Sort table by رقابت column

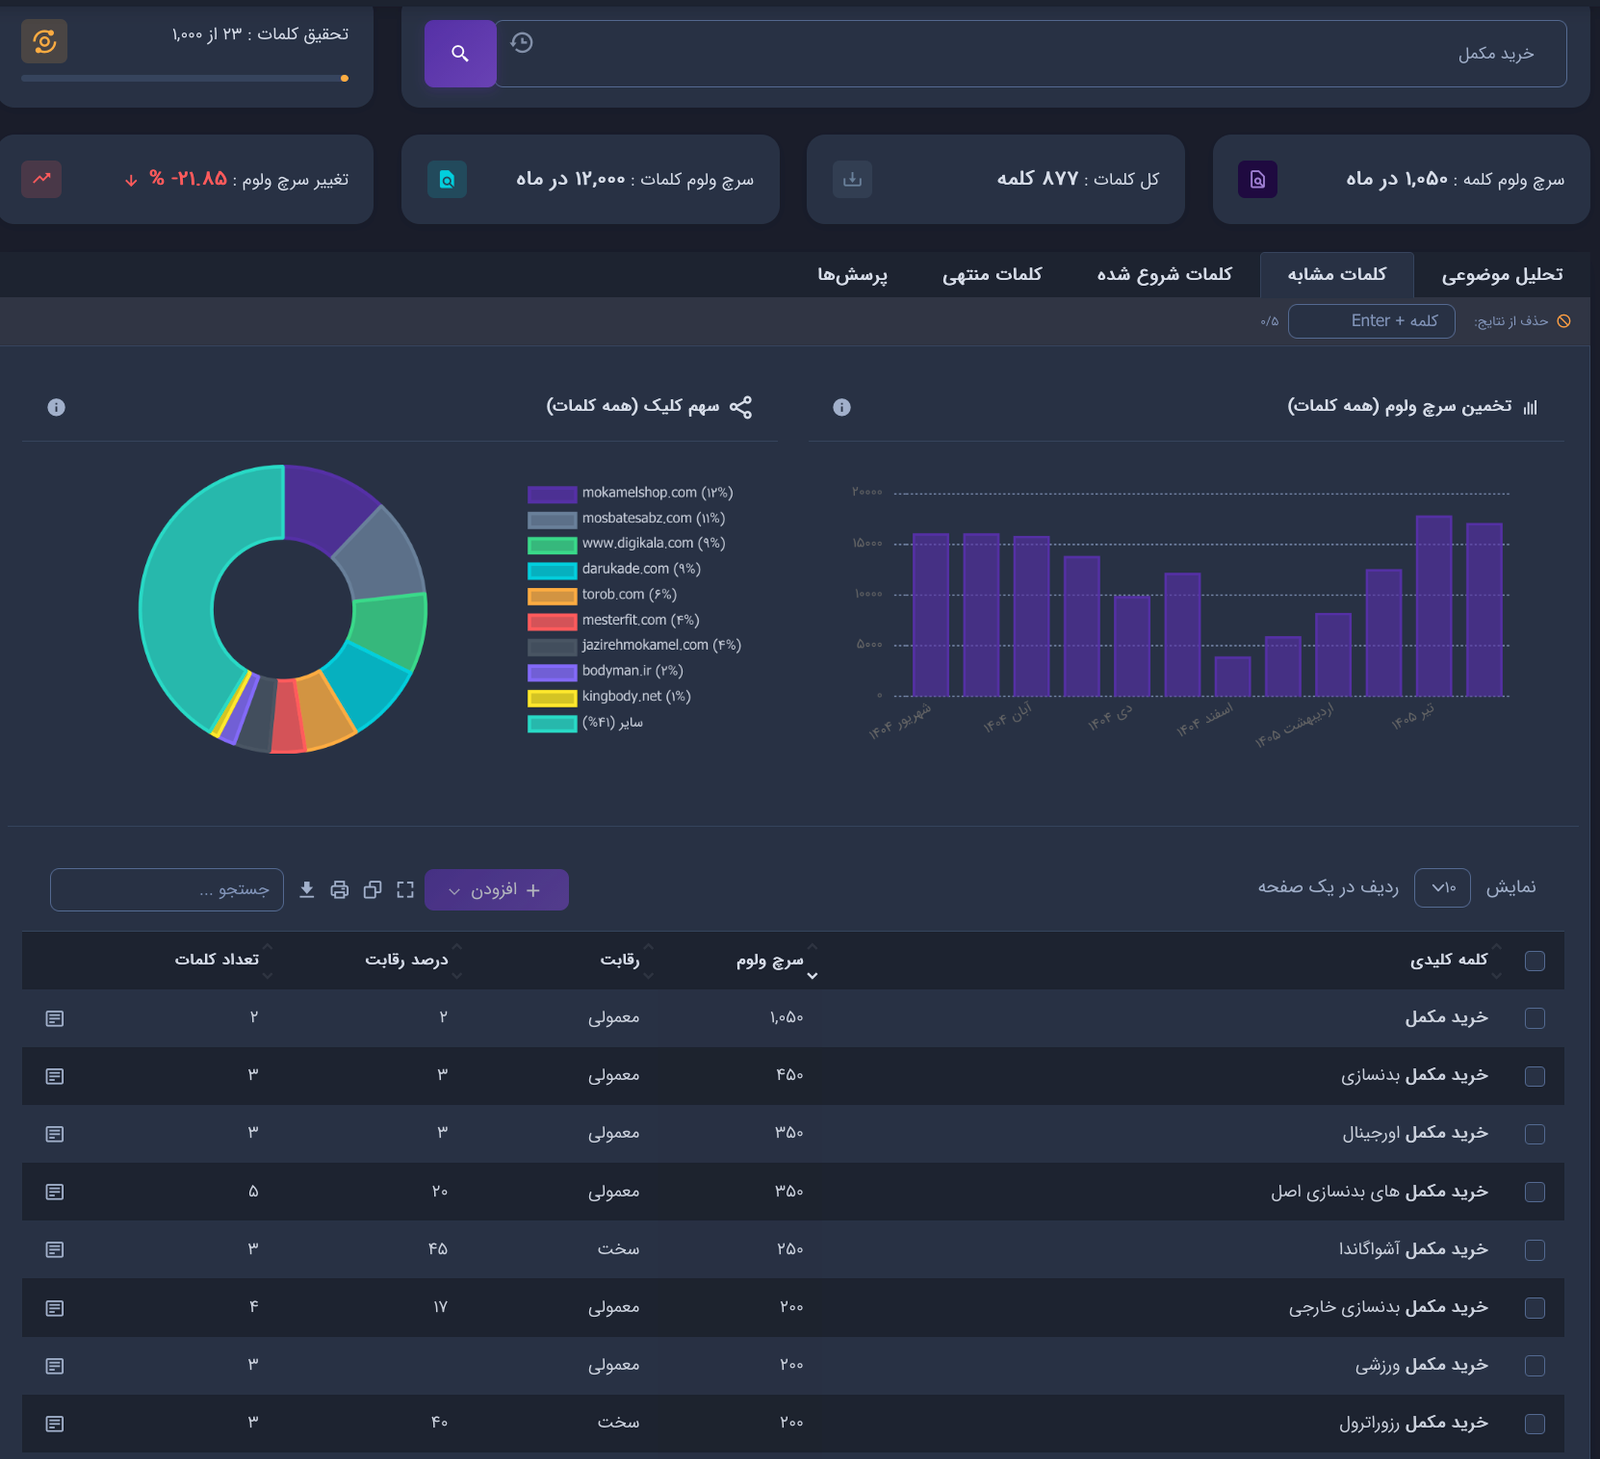[x=620, y=960]
